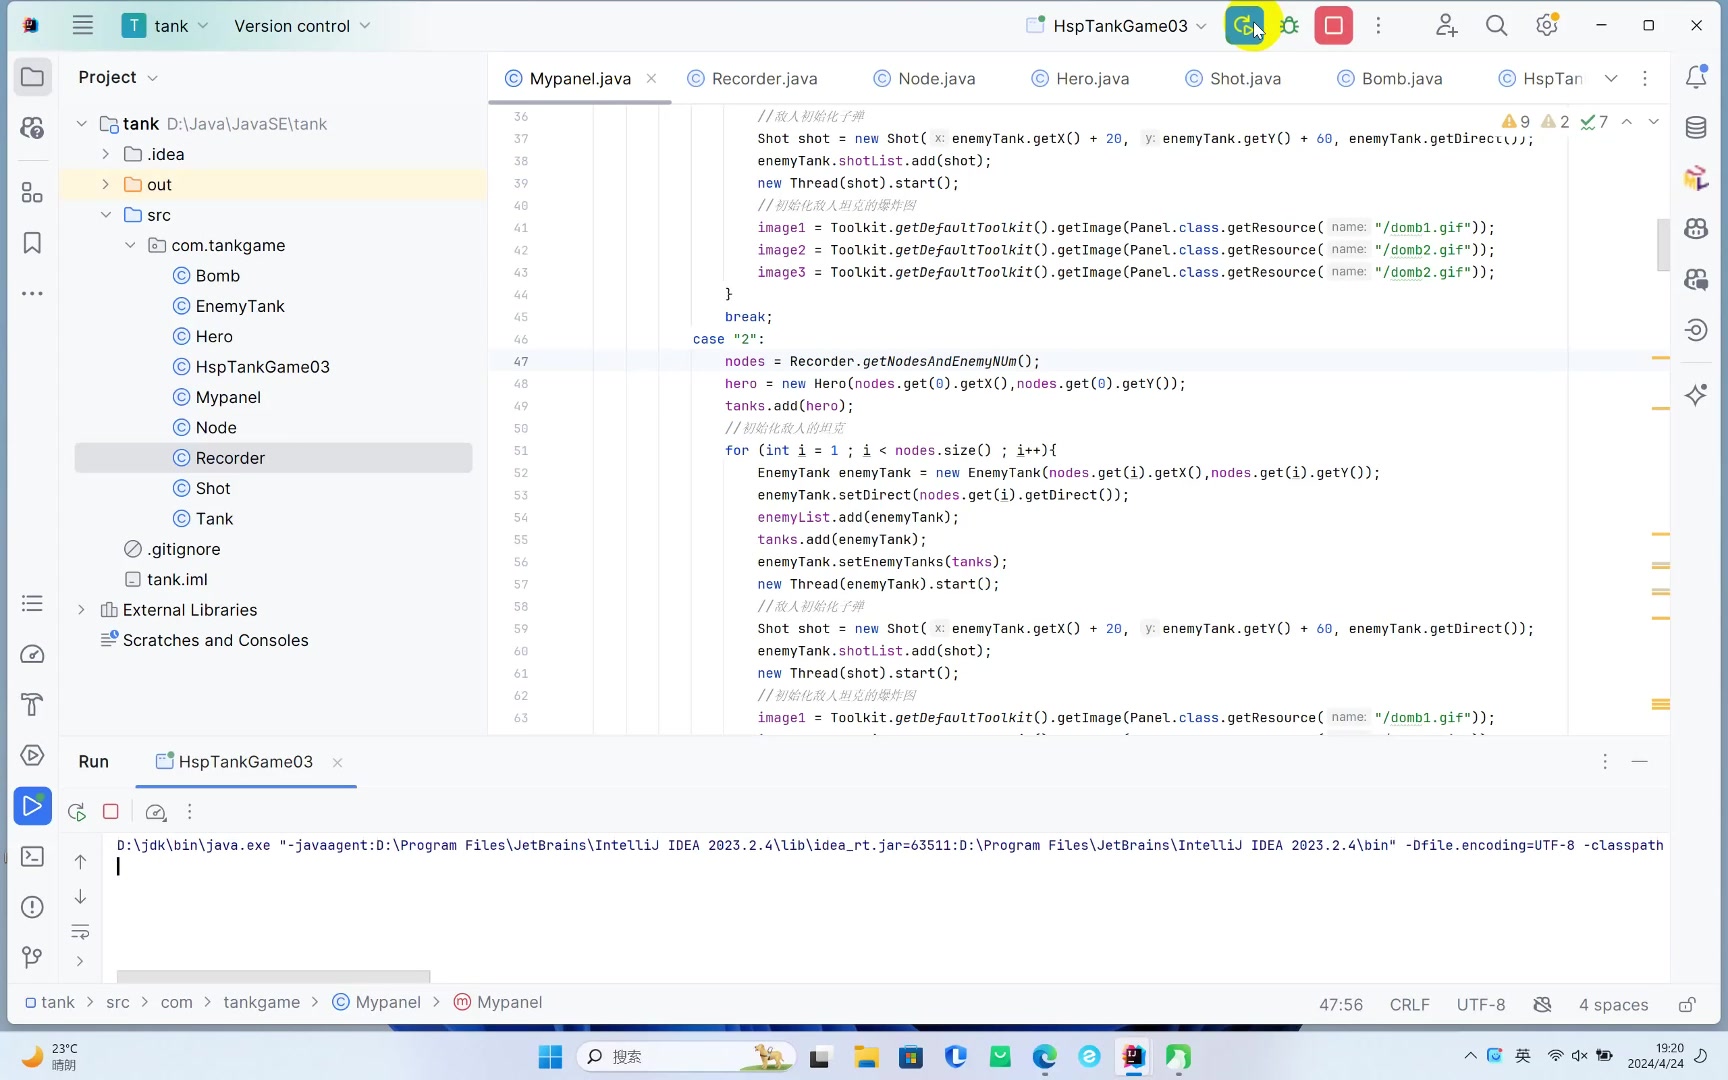This screenshot has width=1728, height=1080.
Task: Open the Bookmarks tool window
Action: (32, 243)
